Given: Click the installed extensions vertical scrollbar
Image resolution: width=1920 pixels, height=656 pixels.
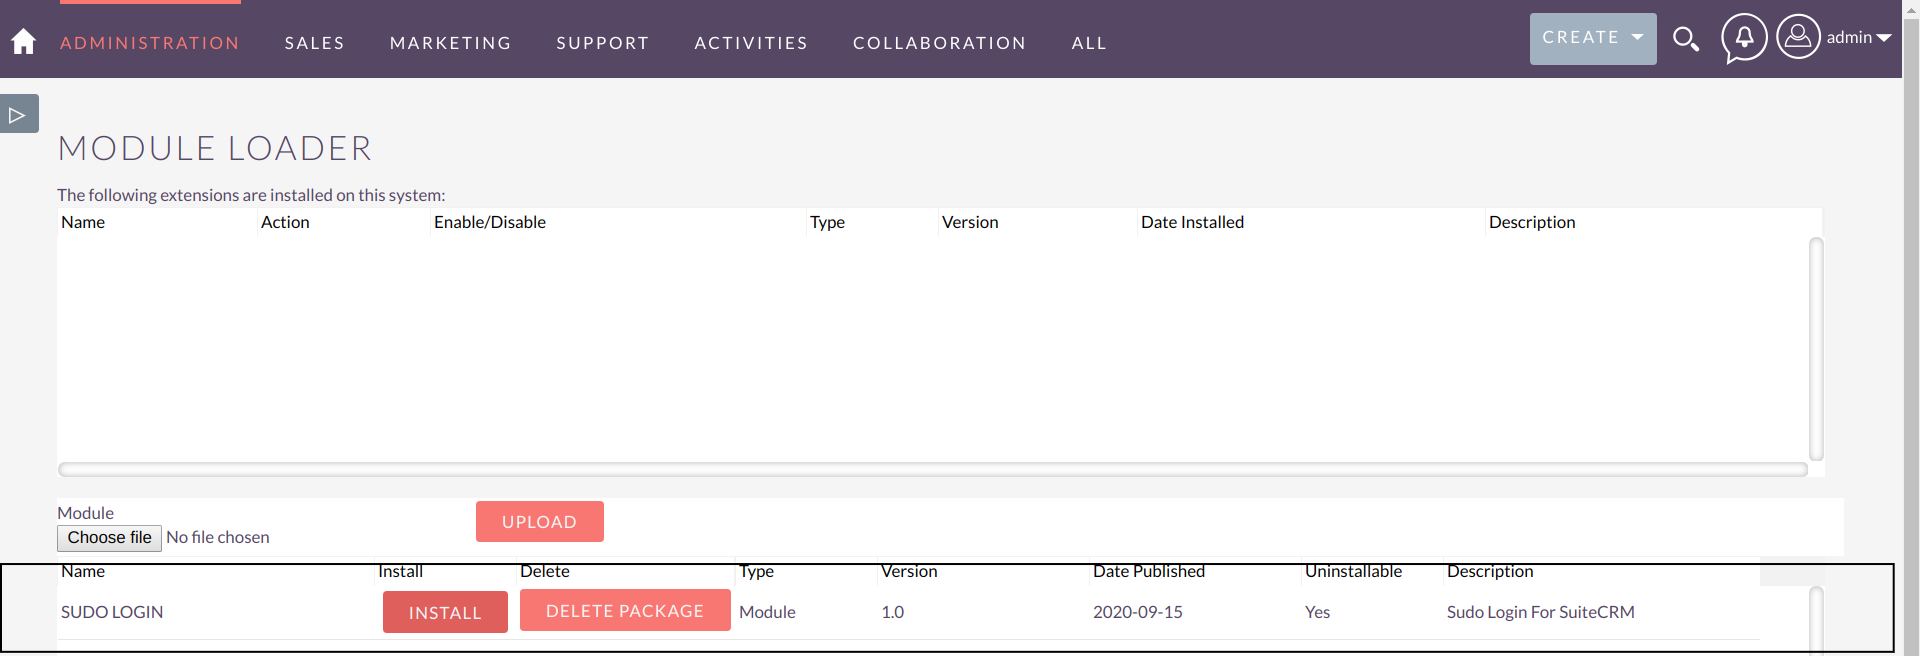Looking at the screenshot, I should [1816, 349].
